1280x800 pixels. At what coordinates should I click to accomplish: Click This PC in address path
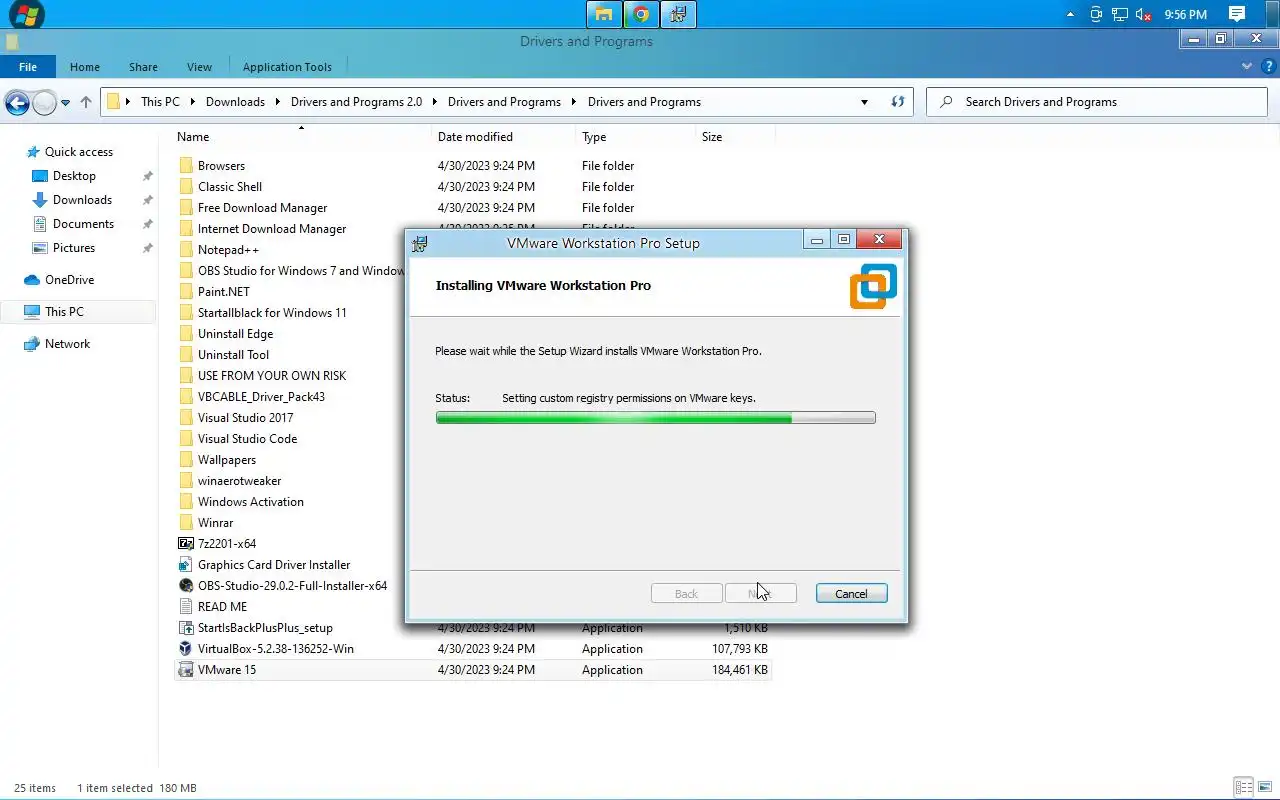coord(160,102)
